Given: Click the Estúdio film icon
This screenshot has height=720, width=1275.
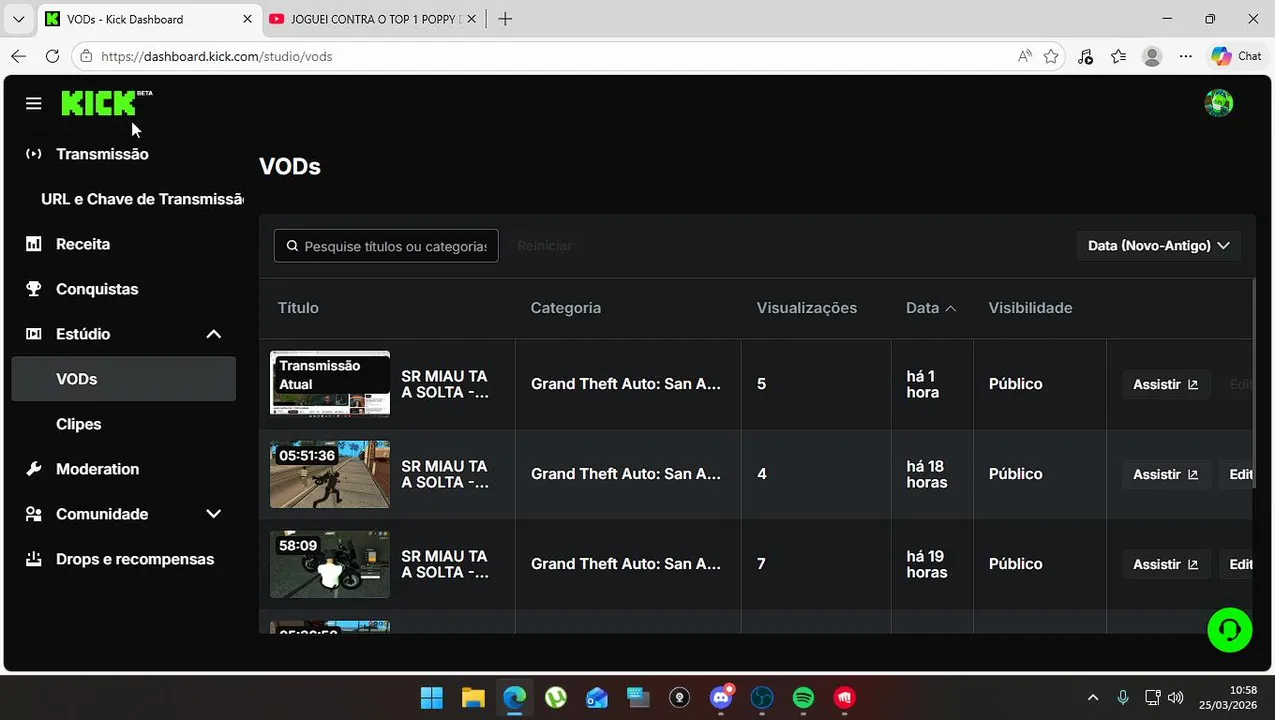Looking at the screenshot, I should tap(34, 334).
